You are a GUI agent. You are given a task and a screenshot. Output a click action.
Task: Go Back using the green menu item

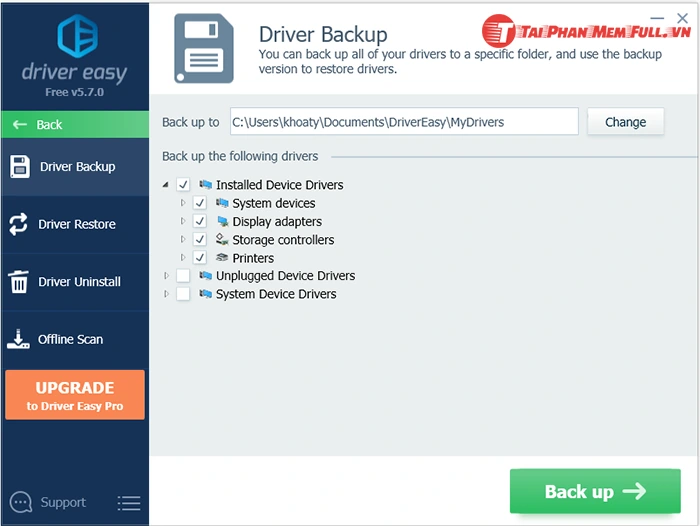(x=75, y=125)
